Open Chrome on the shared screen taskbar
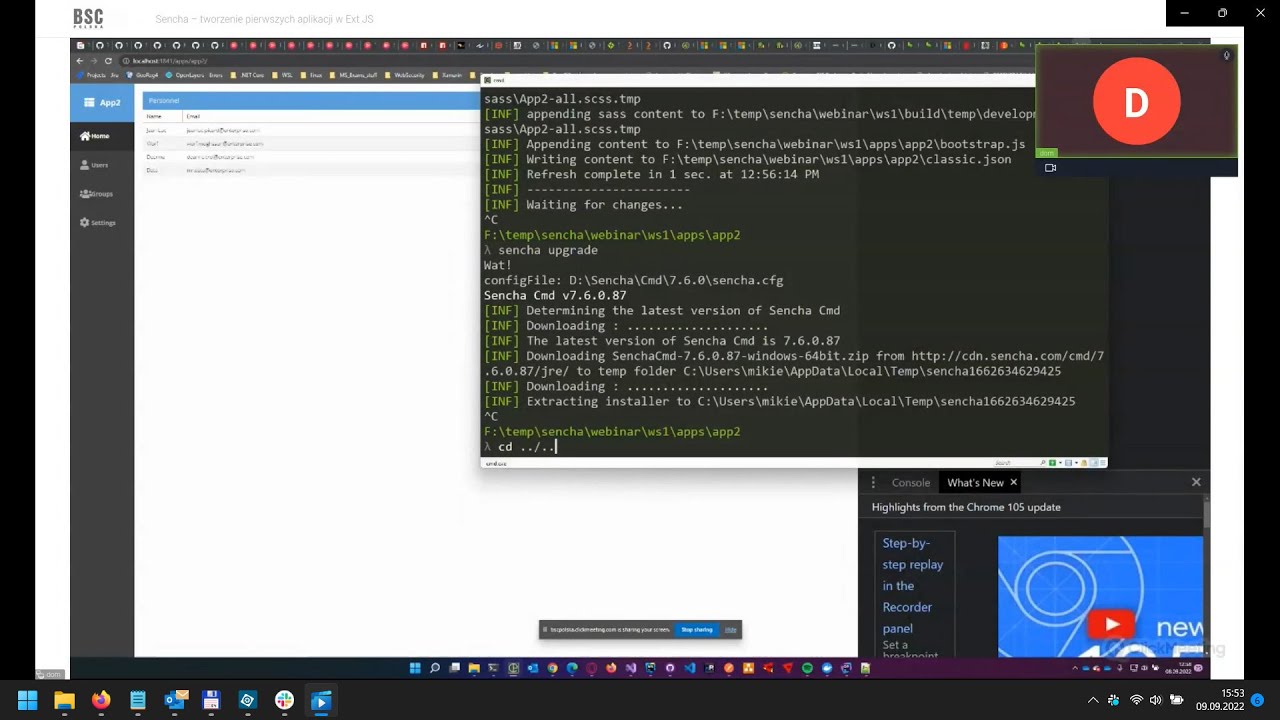 (552, 668)
